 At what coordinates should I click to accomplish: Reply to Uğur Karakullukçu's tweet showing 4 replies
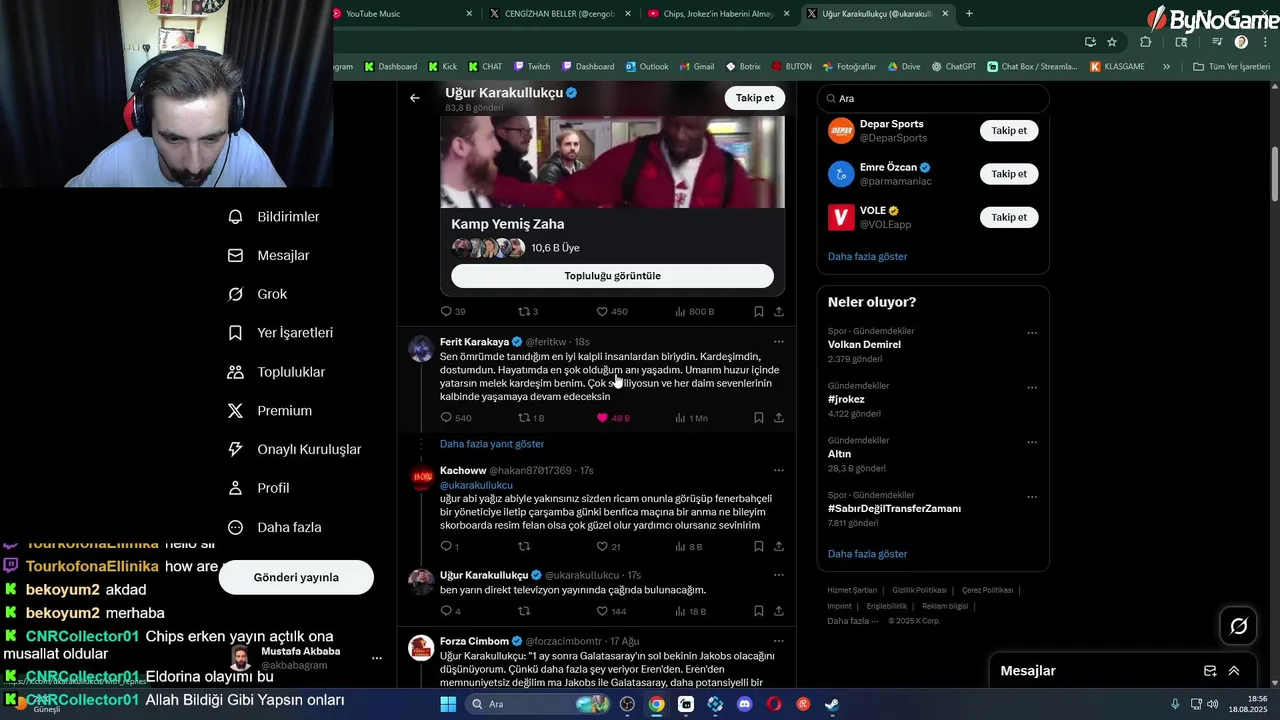tap(451, 611)
